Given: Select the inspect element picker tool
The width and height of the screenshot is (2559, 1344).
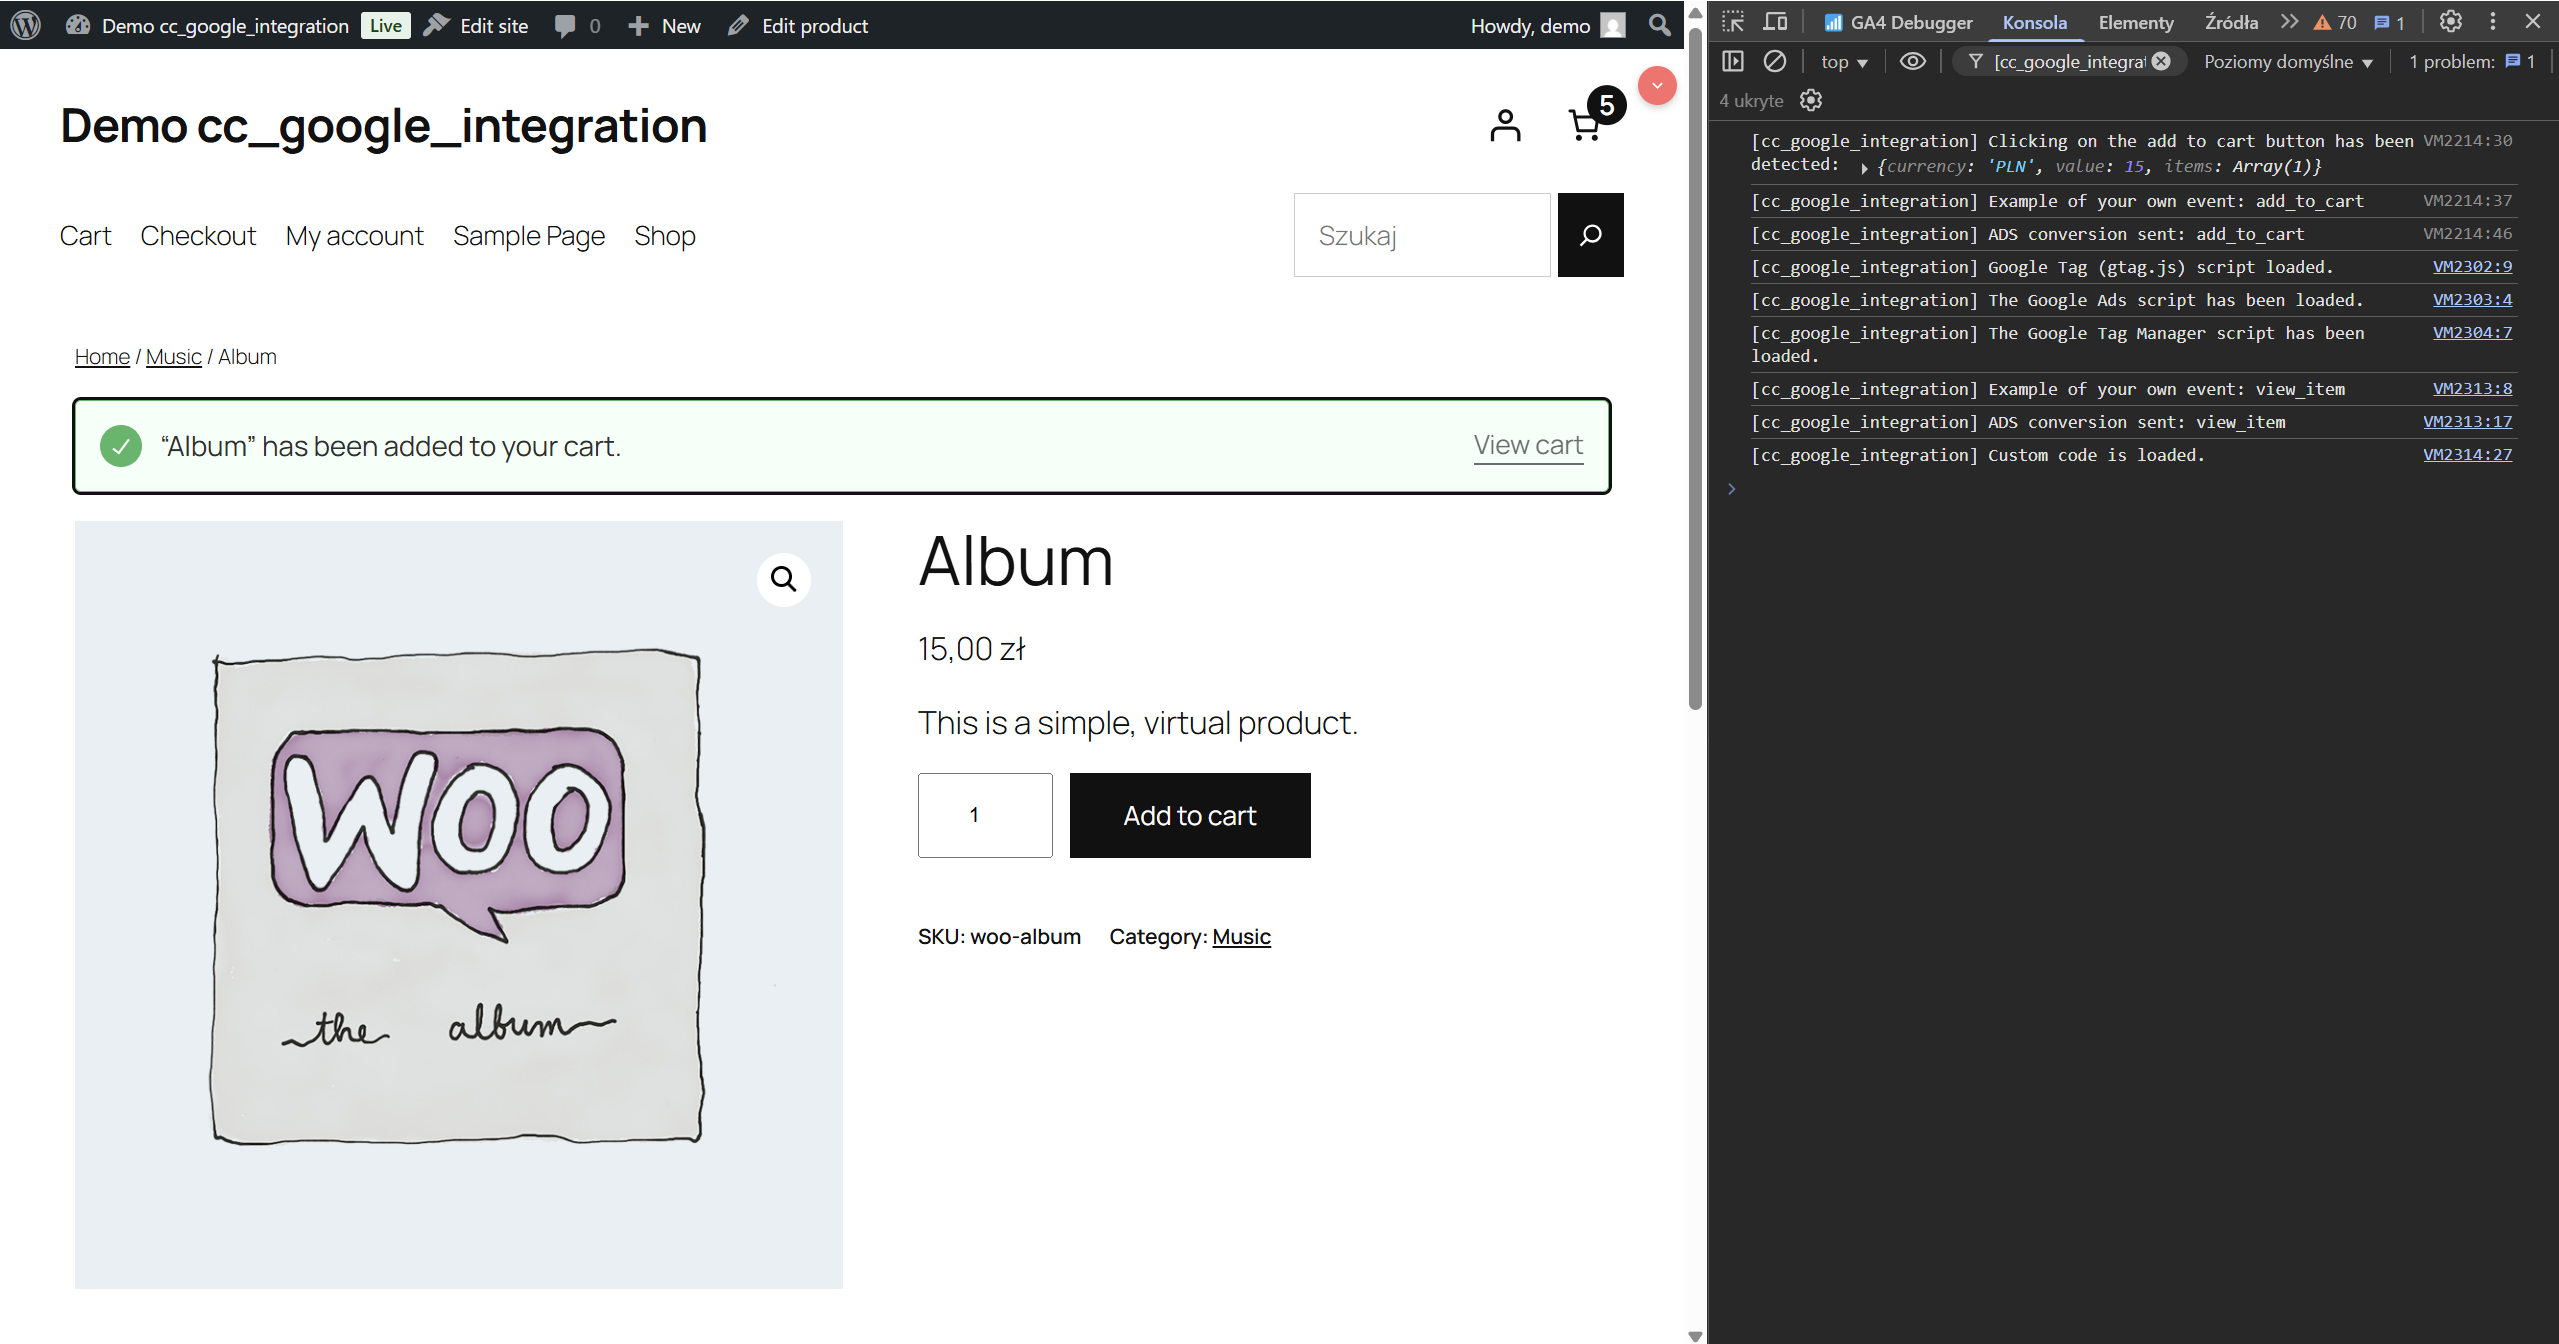Looking at the screenshot, I should [x=1733, y=22].
